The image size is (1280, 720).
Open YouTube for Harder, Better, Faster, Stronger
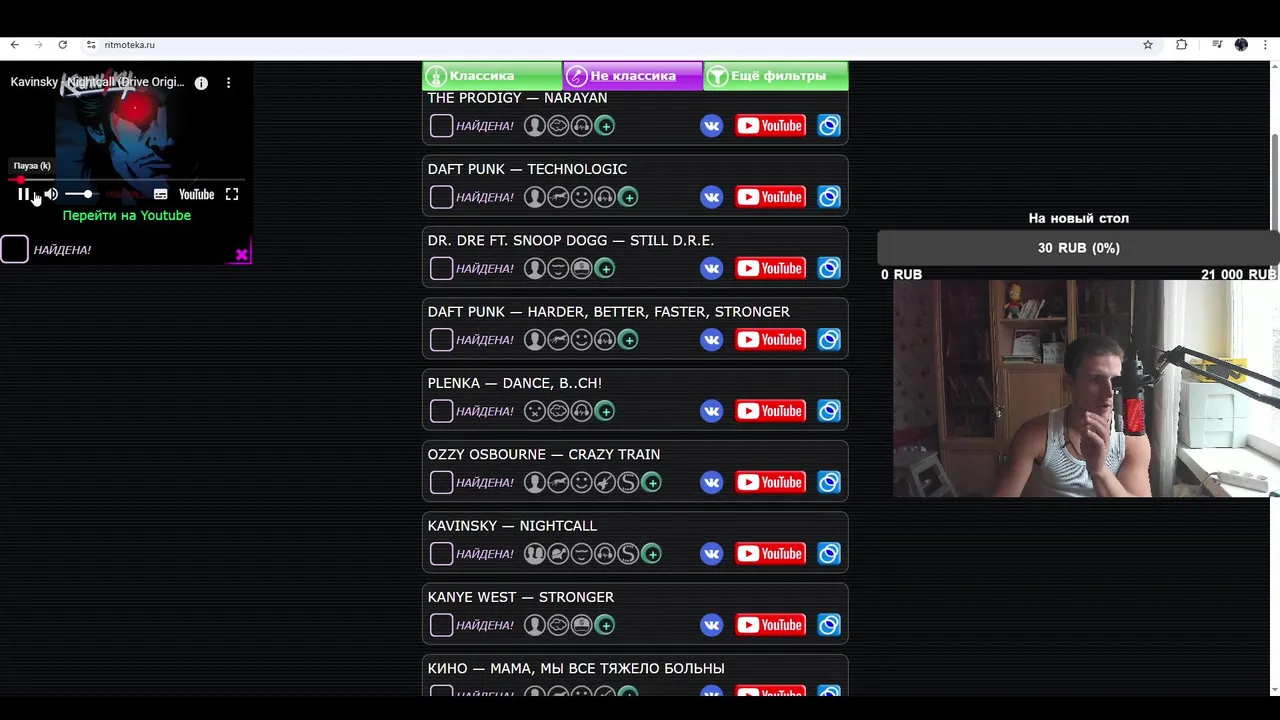pyautogui.click(x=770, y=340)
